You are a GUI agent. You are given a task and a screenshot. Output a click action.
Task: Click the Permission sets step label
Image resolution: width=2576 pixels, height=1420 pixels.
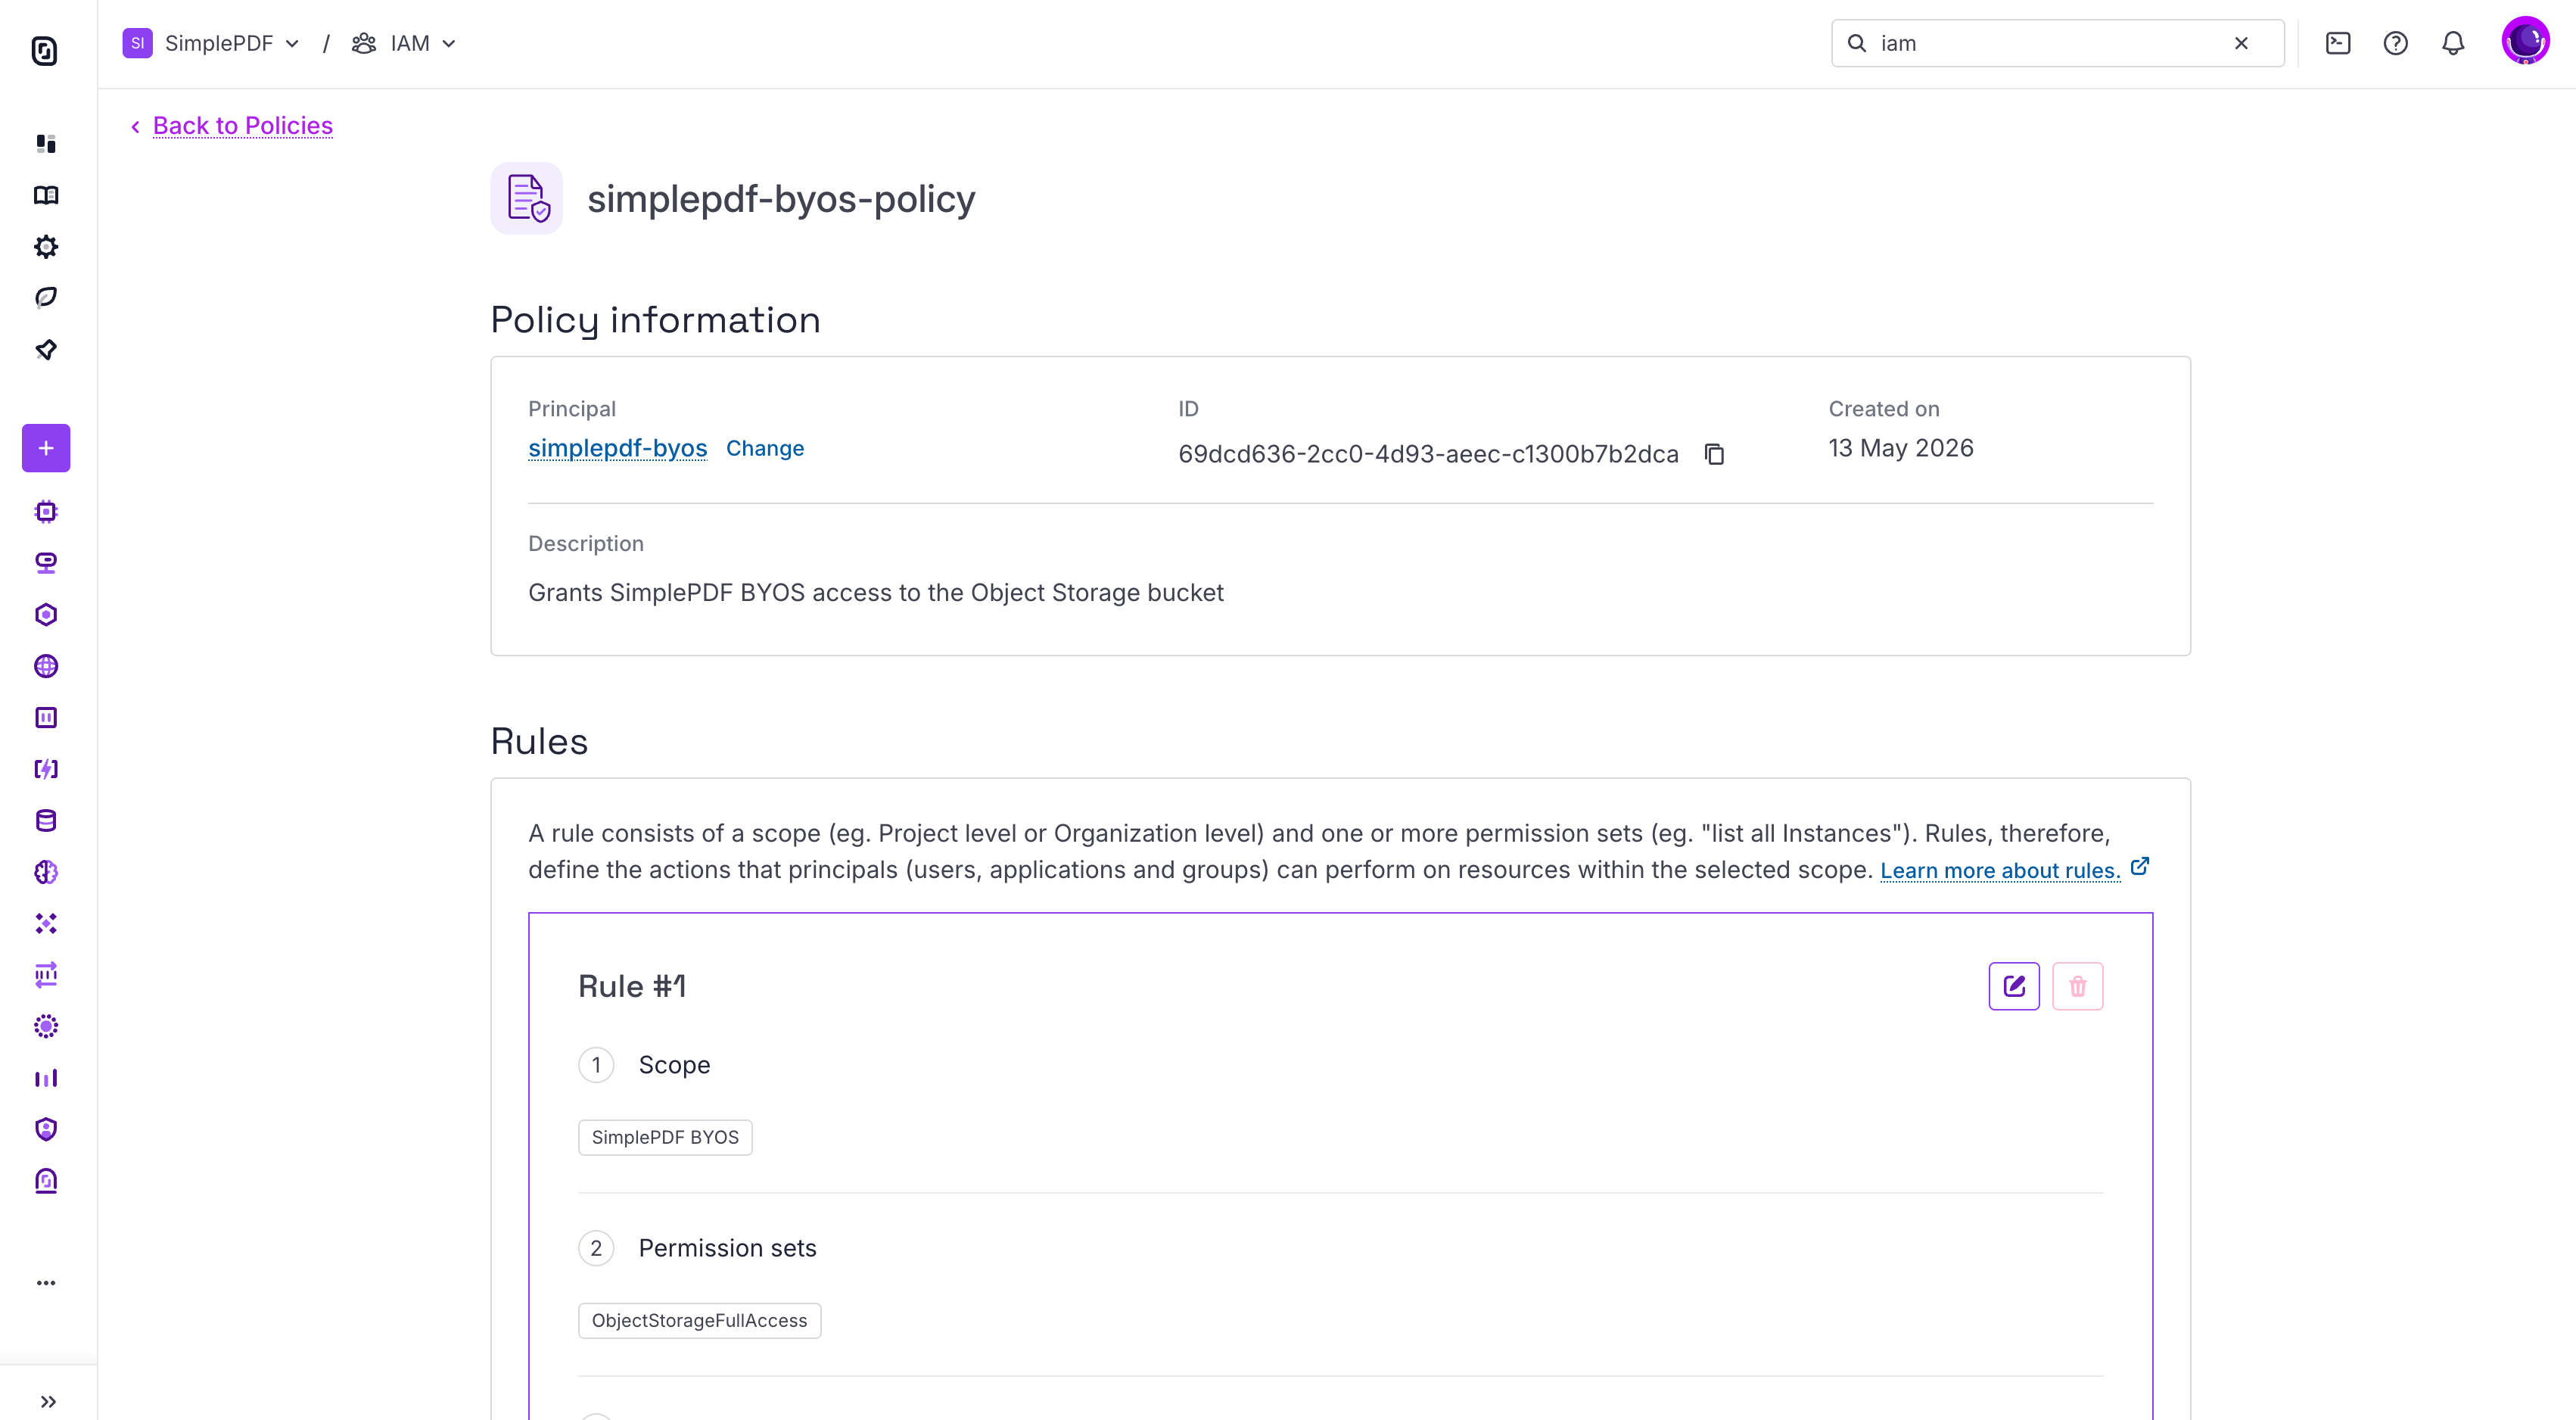727,1248
